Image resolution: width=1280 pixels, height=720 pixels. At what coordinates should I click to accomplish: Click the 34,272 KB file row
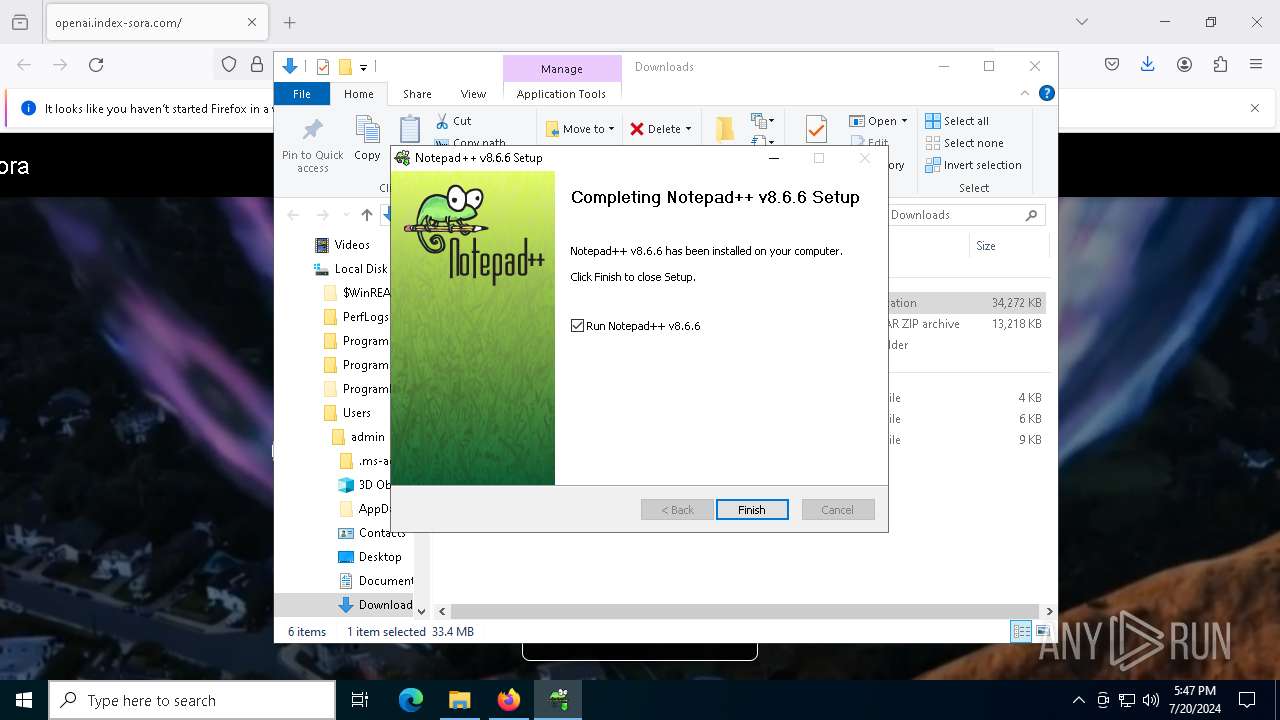click(967, 303)
